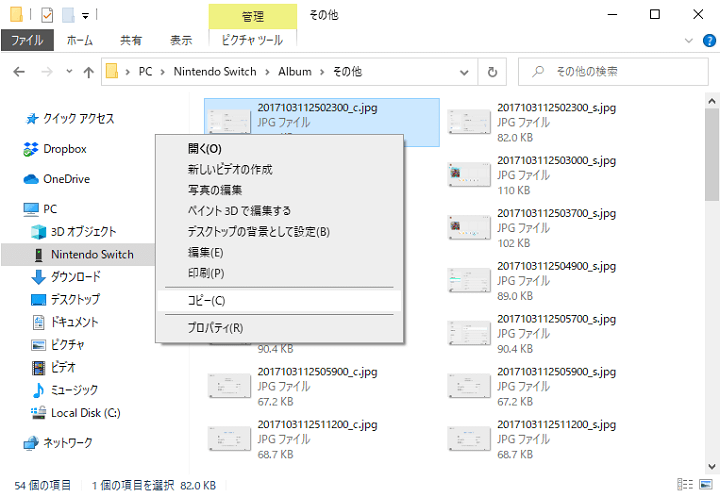The width and height of the screenshot is (720, 497).
Task: Choose プロパティ(R) from context menu
Action: tap(279, 328)
